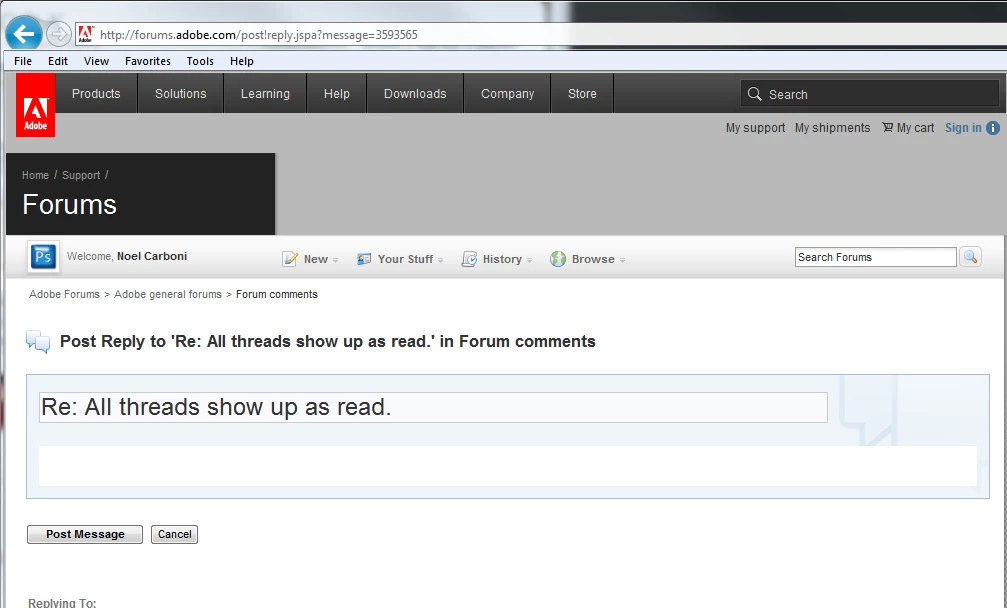This screenshot has height=608, width=1007.
Task: Open the Solutions navigation tab
Action: click(x=180, y=94)
